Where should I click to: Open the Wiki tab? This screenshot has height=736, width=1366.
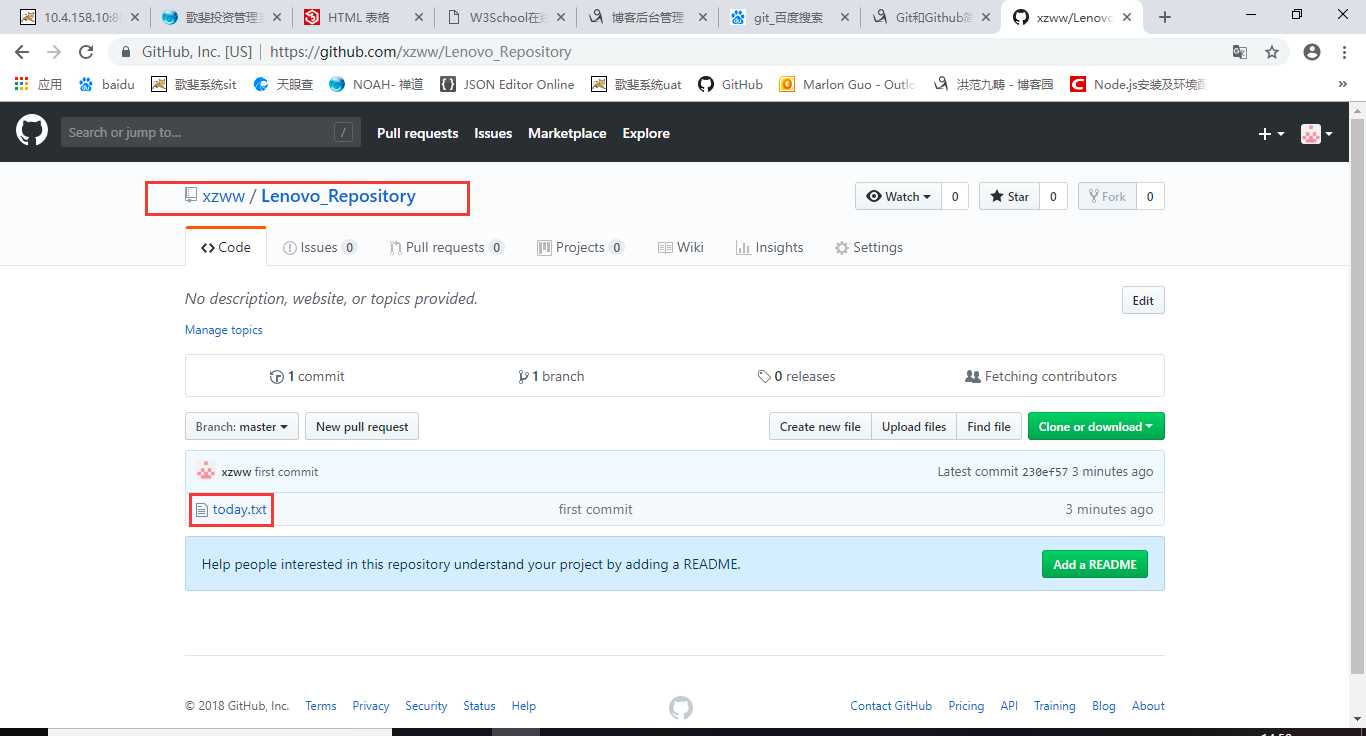coord(681,247)
